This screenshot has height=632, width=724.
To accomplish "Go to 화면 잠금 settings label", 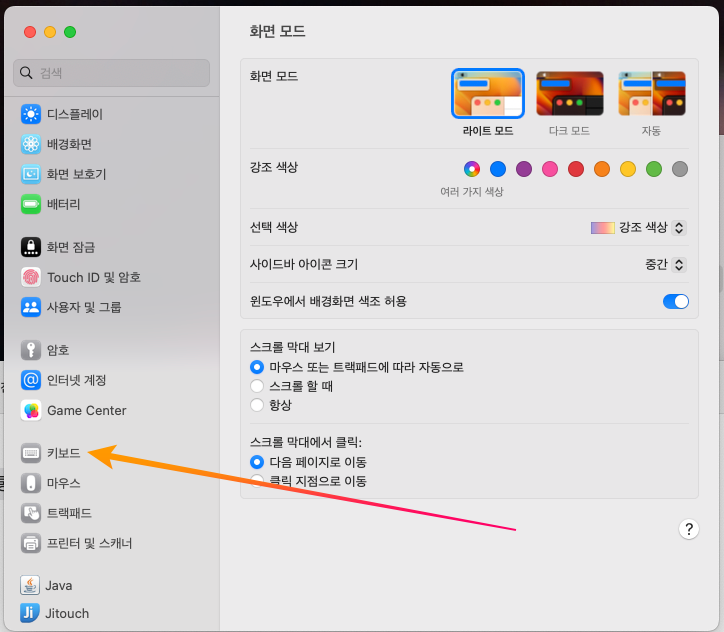I will click(x=71, y=247).
